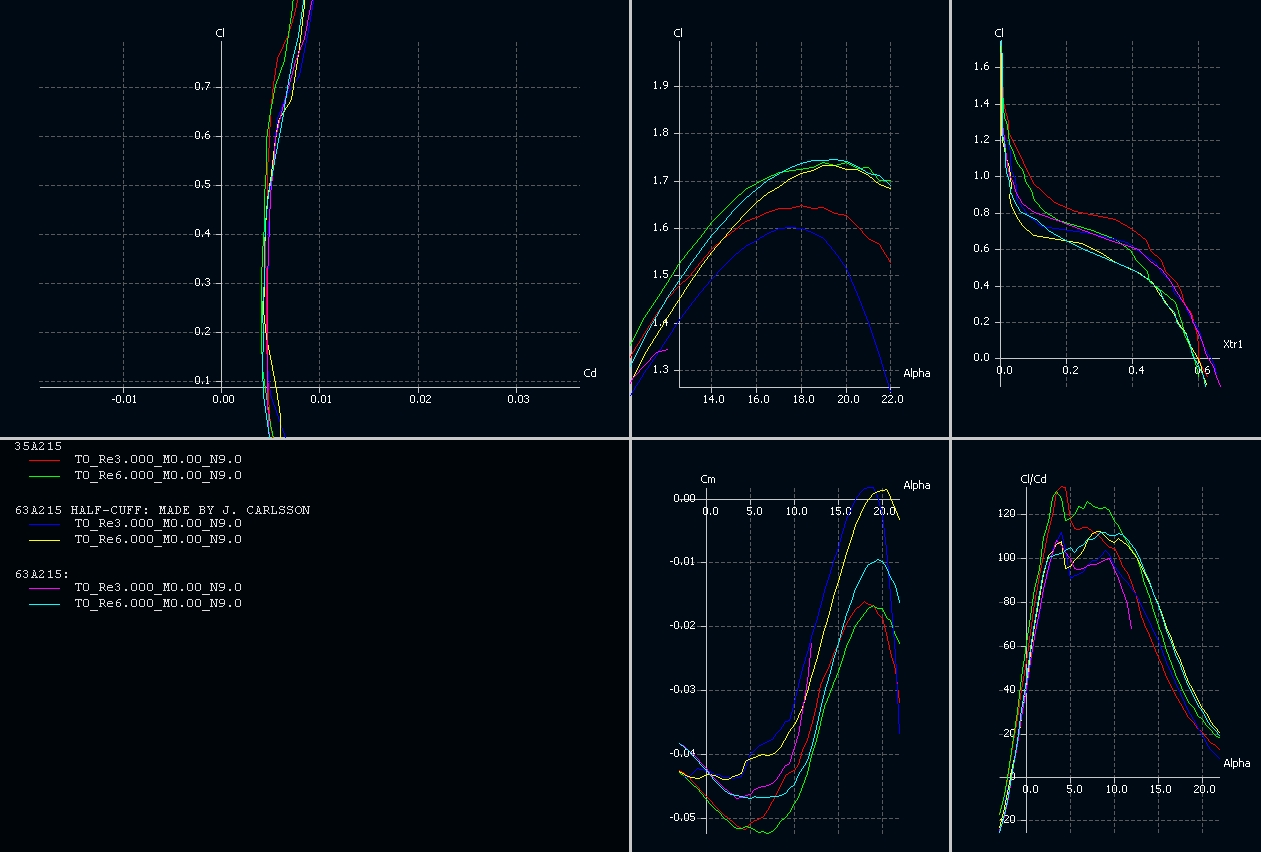Click the Xtr1 axis label on transition graph
The width and height of the screenshot is (1261, 852).
(x=1233, y=344)
